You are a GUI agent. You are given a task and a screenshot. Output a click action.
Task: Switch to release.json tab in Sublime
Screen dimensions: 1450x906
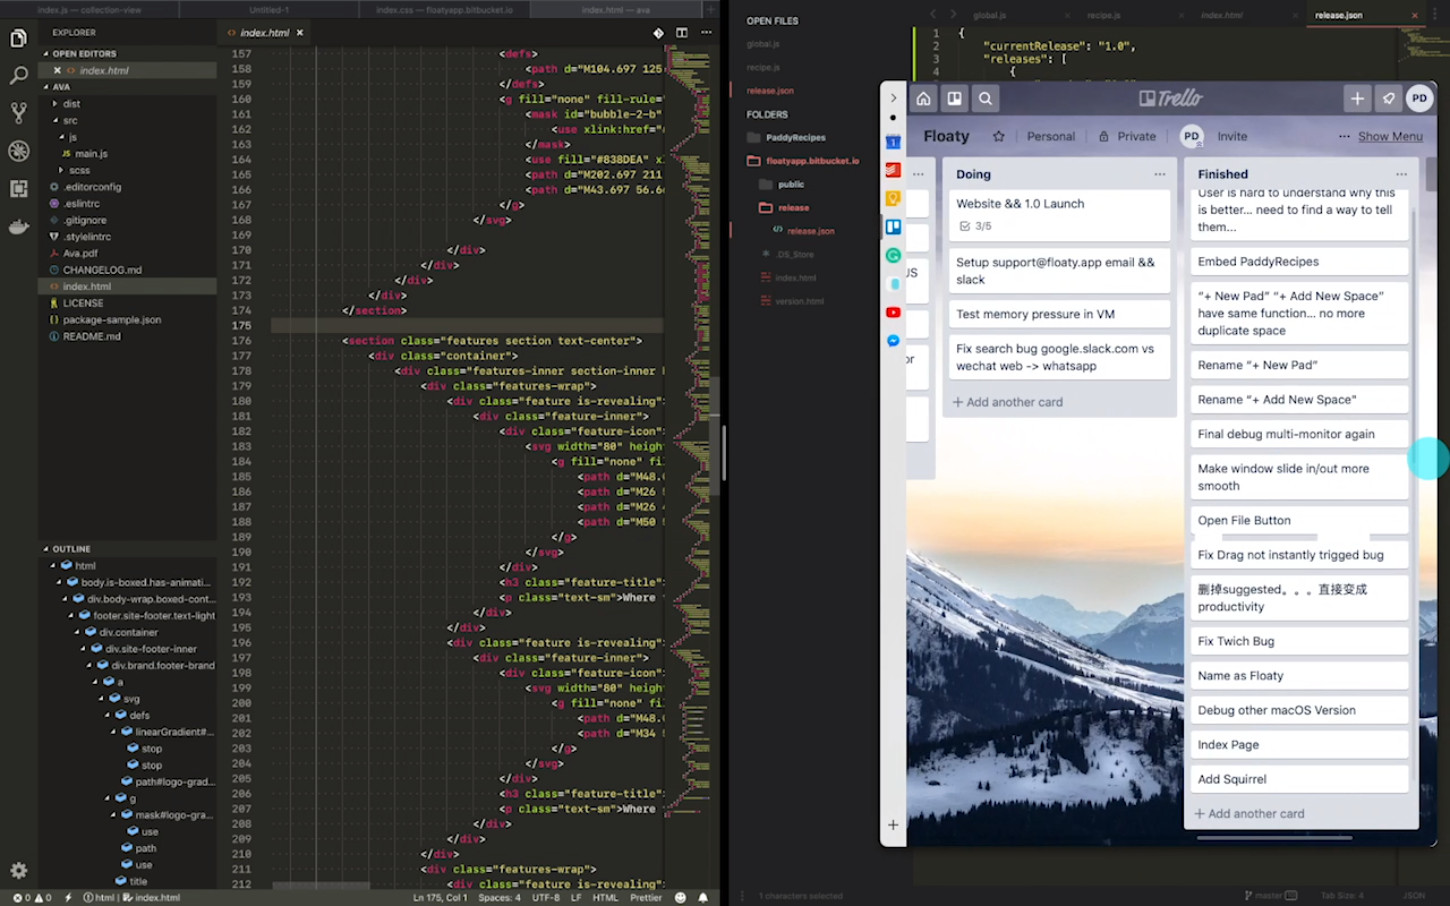(1338, 15)
